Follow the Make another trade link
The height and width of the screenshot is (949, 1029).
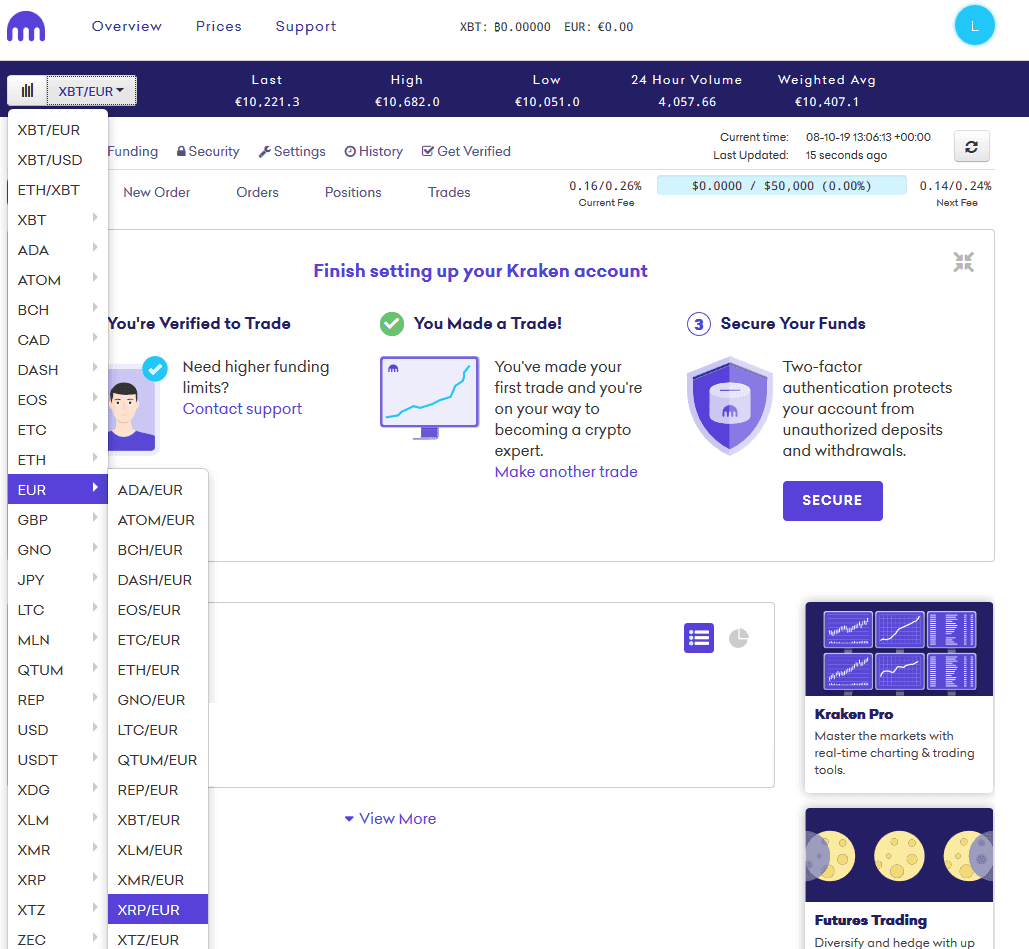tap(565, 471)
